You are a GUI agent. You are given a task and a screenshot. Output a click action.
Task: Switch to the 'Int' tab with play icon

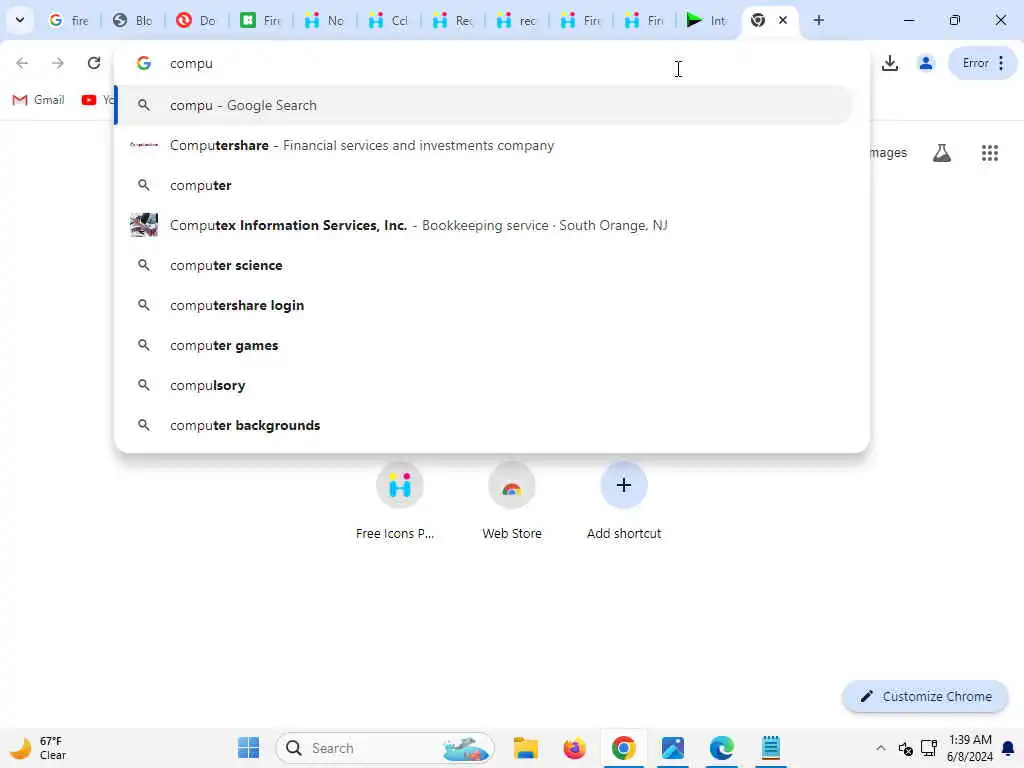coord(707,20)
